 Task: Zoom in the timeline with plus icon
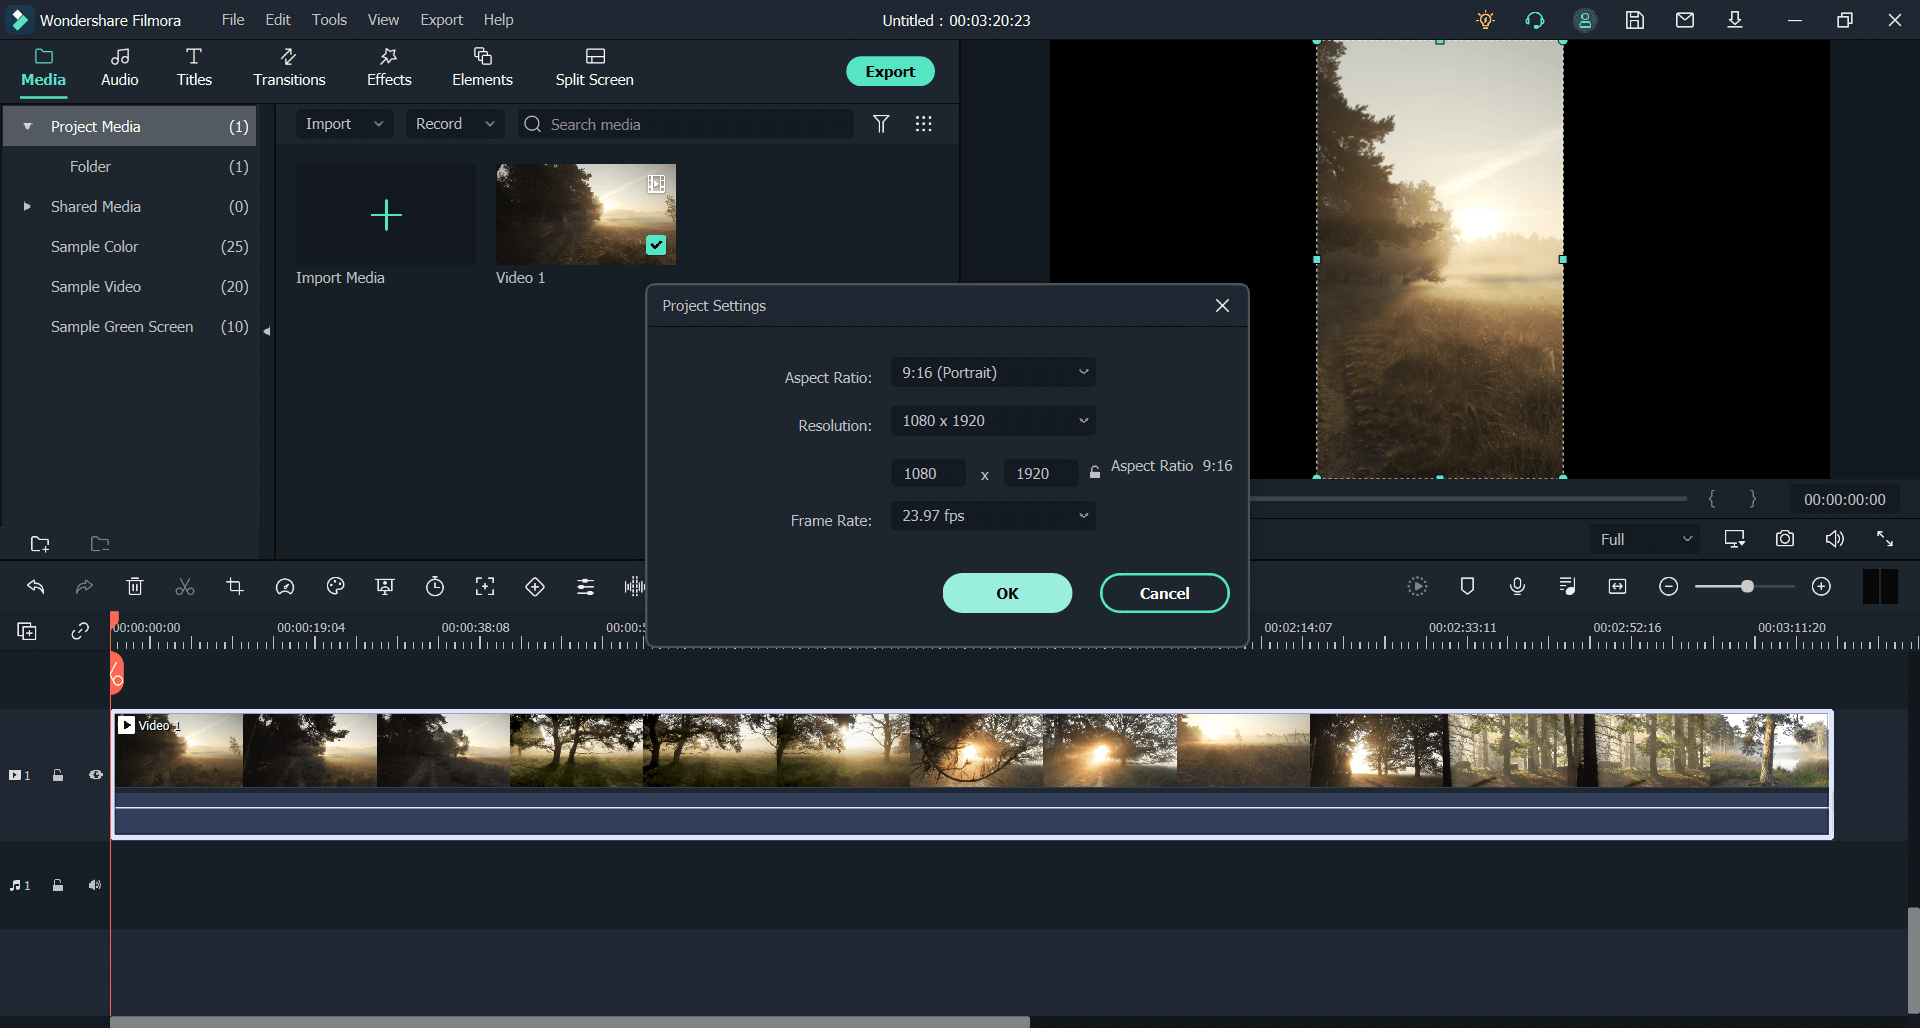(x=1821, y=587)
